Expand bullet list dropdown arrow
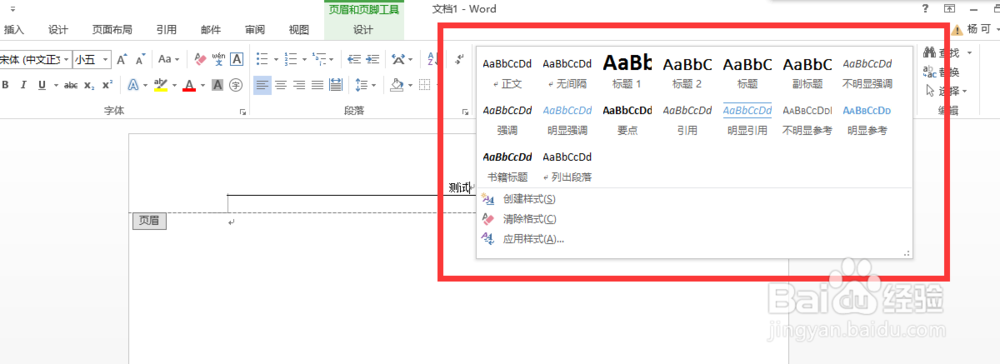The height and width of the screenshot is (364, 1000). 276,59
